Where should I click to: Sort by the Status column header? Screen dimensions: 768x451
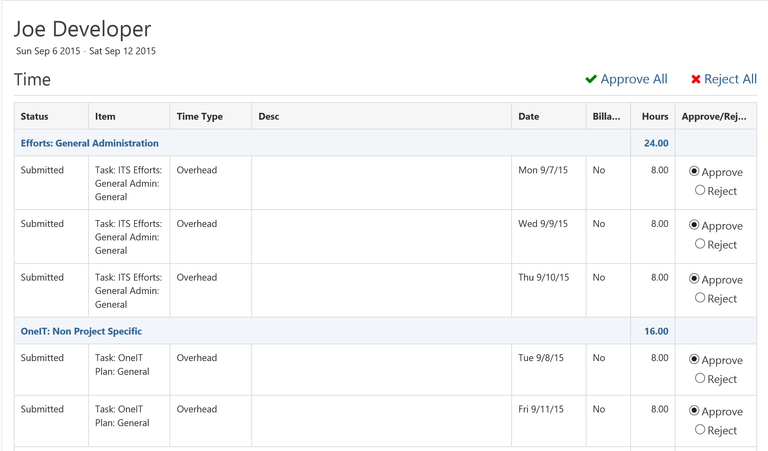pyautogui.click(x=35, y=117)
